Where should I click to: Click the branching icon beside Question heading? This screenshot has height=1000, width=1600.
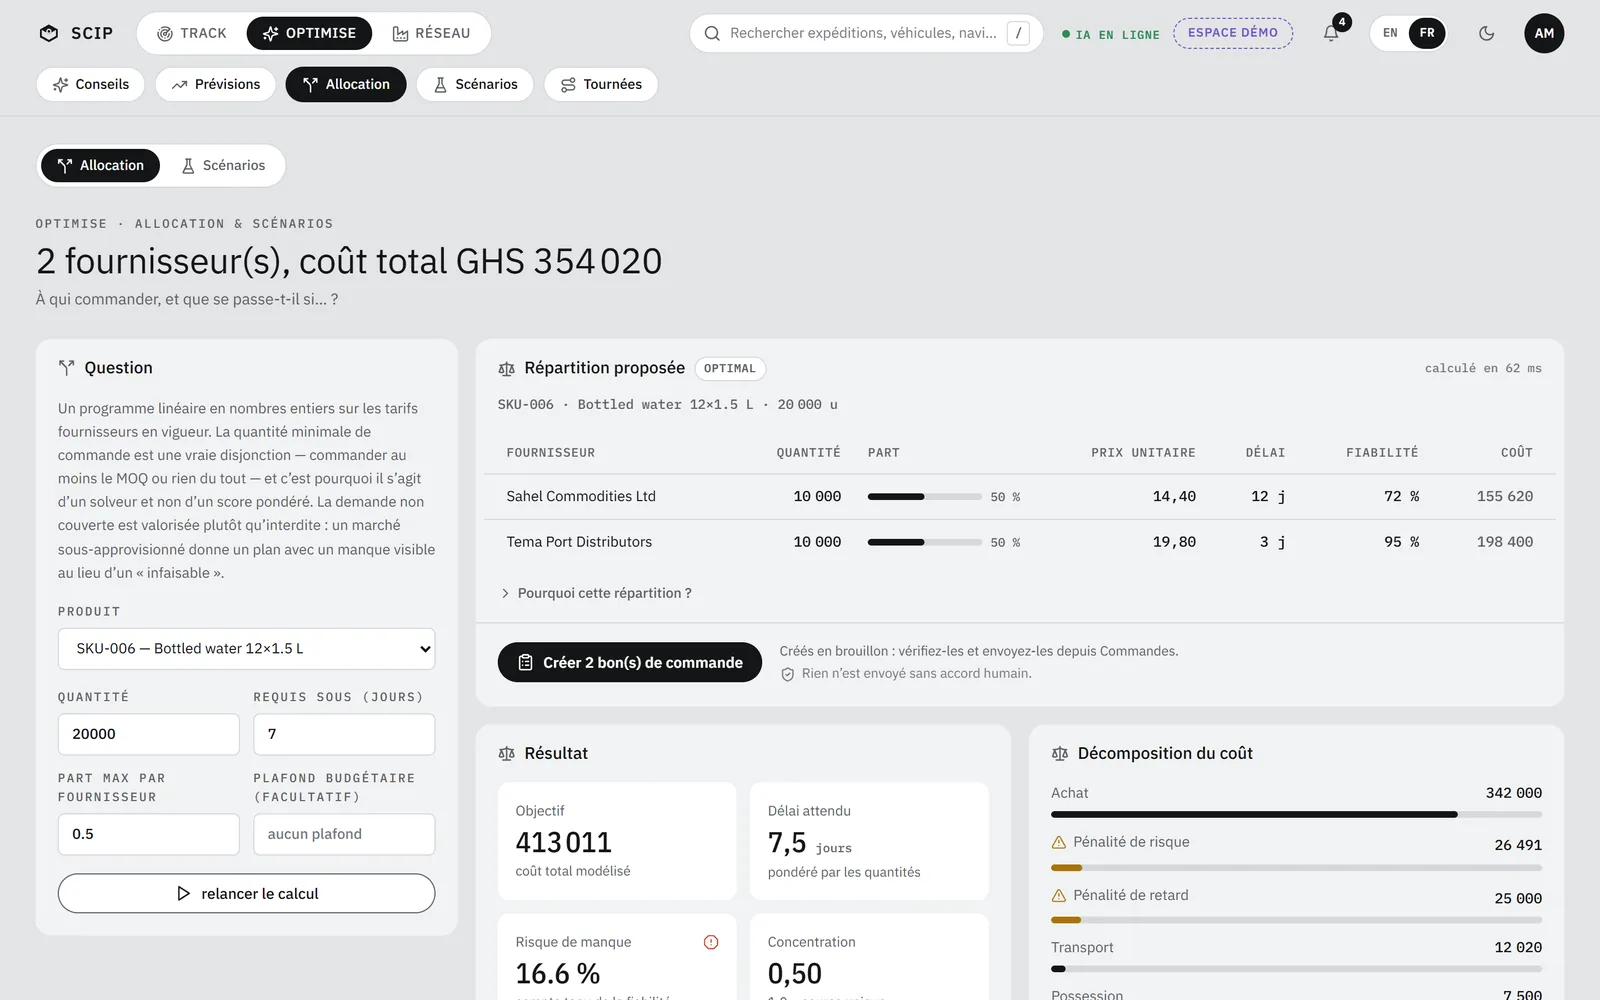coord(67,368)
